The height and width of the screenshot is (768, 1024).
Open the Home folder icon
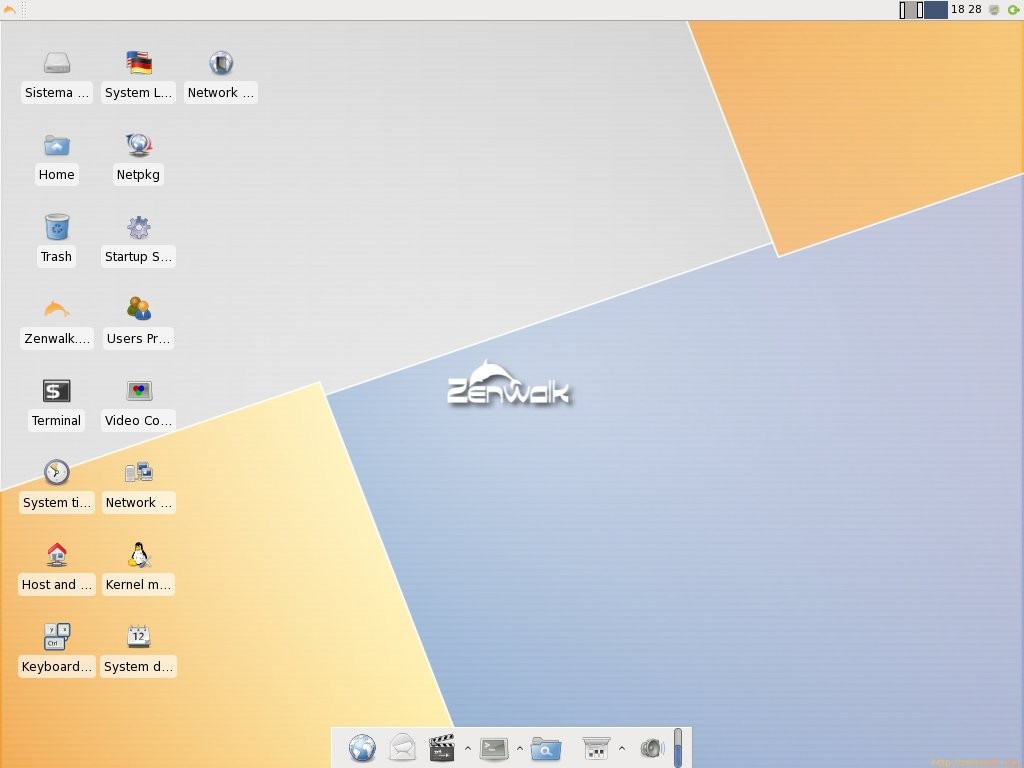(x=56, y=144)
